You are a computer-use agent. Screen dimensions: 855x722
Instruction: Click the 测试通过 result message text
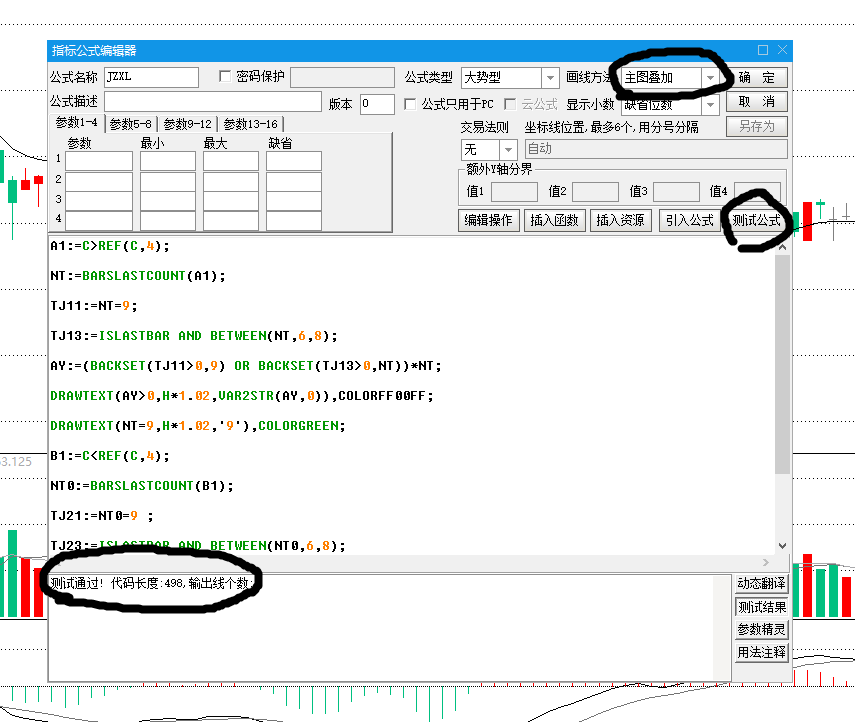[x=152, y=583]
